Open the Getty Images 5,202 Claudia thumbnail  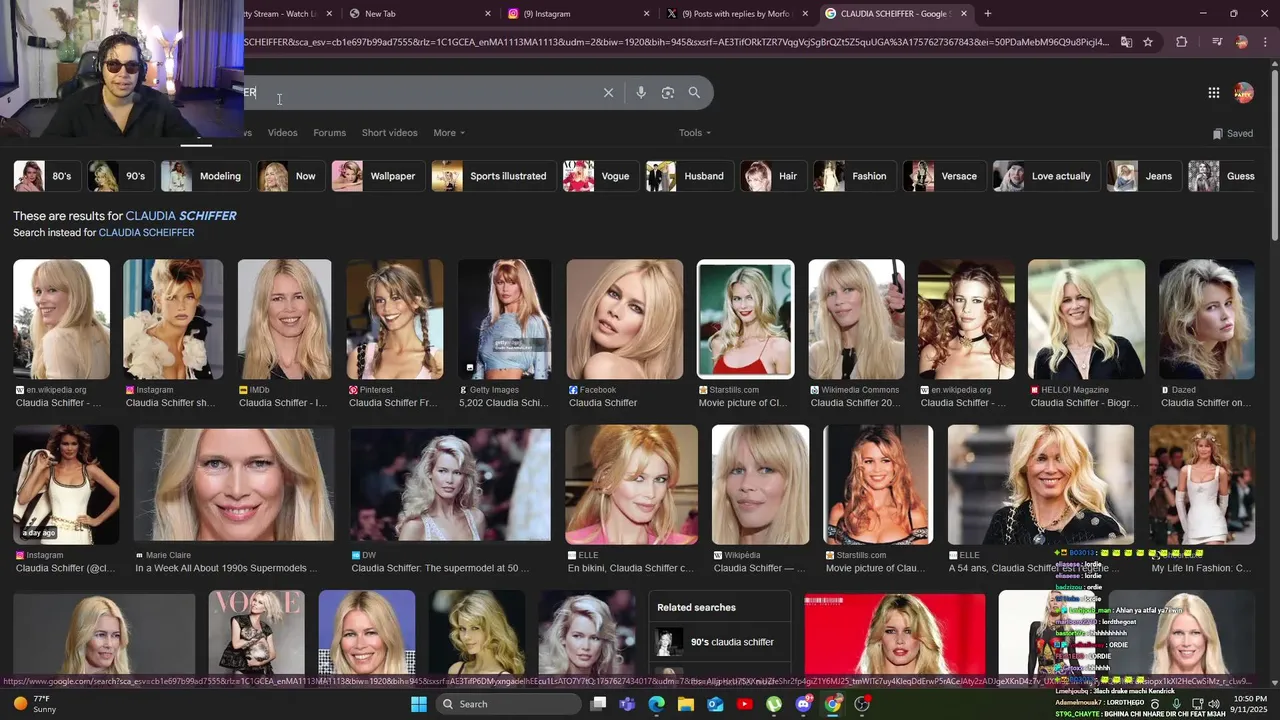click(504, 319)
